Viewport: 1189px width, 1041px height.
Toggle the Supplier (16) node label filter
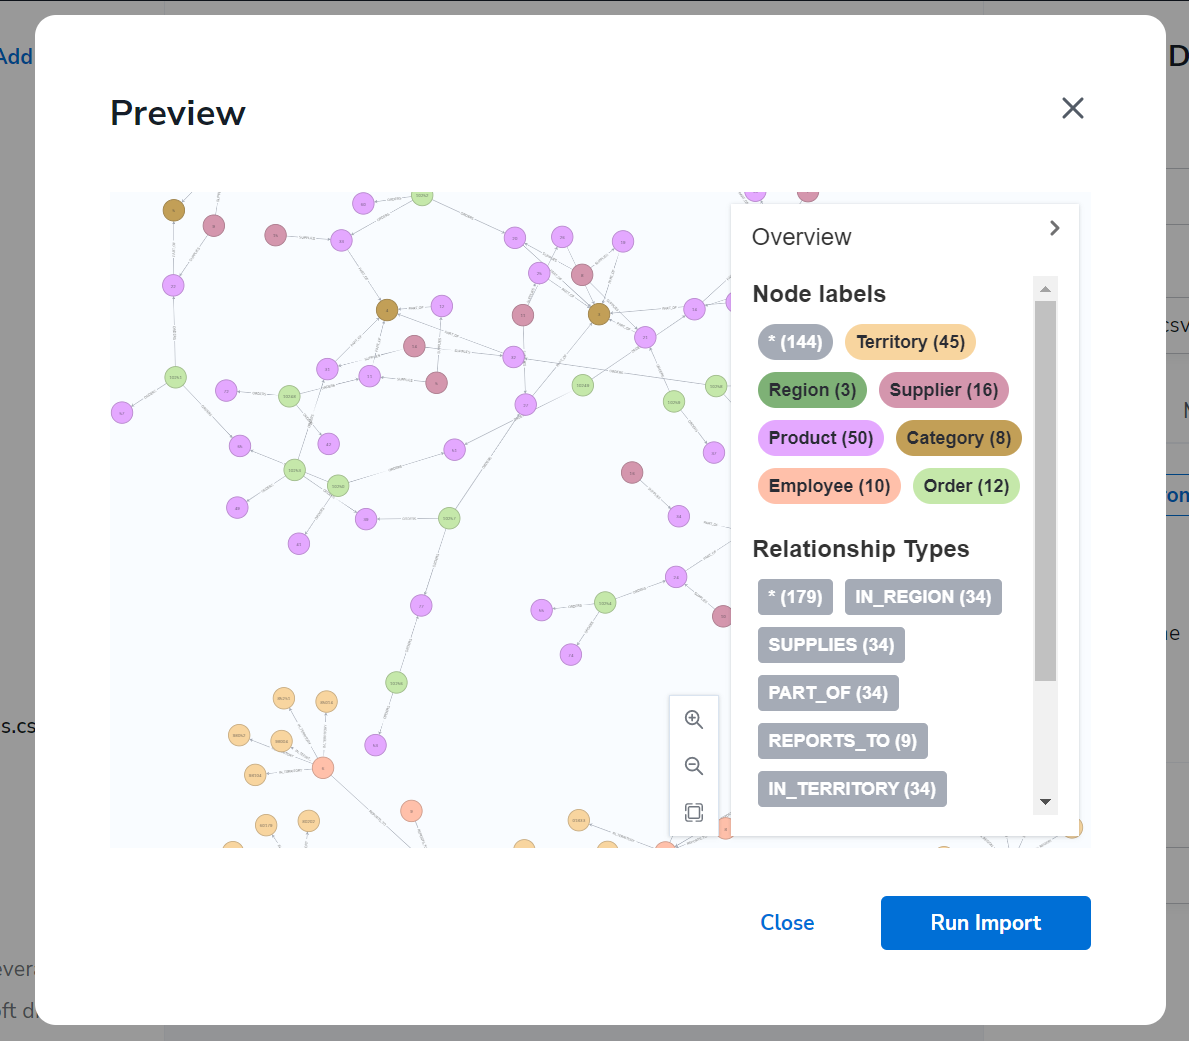943,390
